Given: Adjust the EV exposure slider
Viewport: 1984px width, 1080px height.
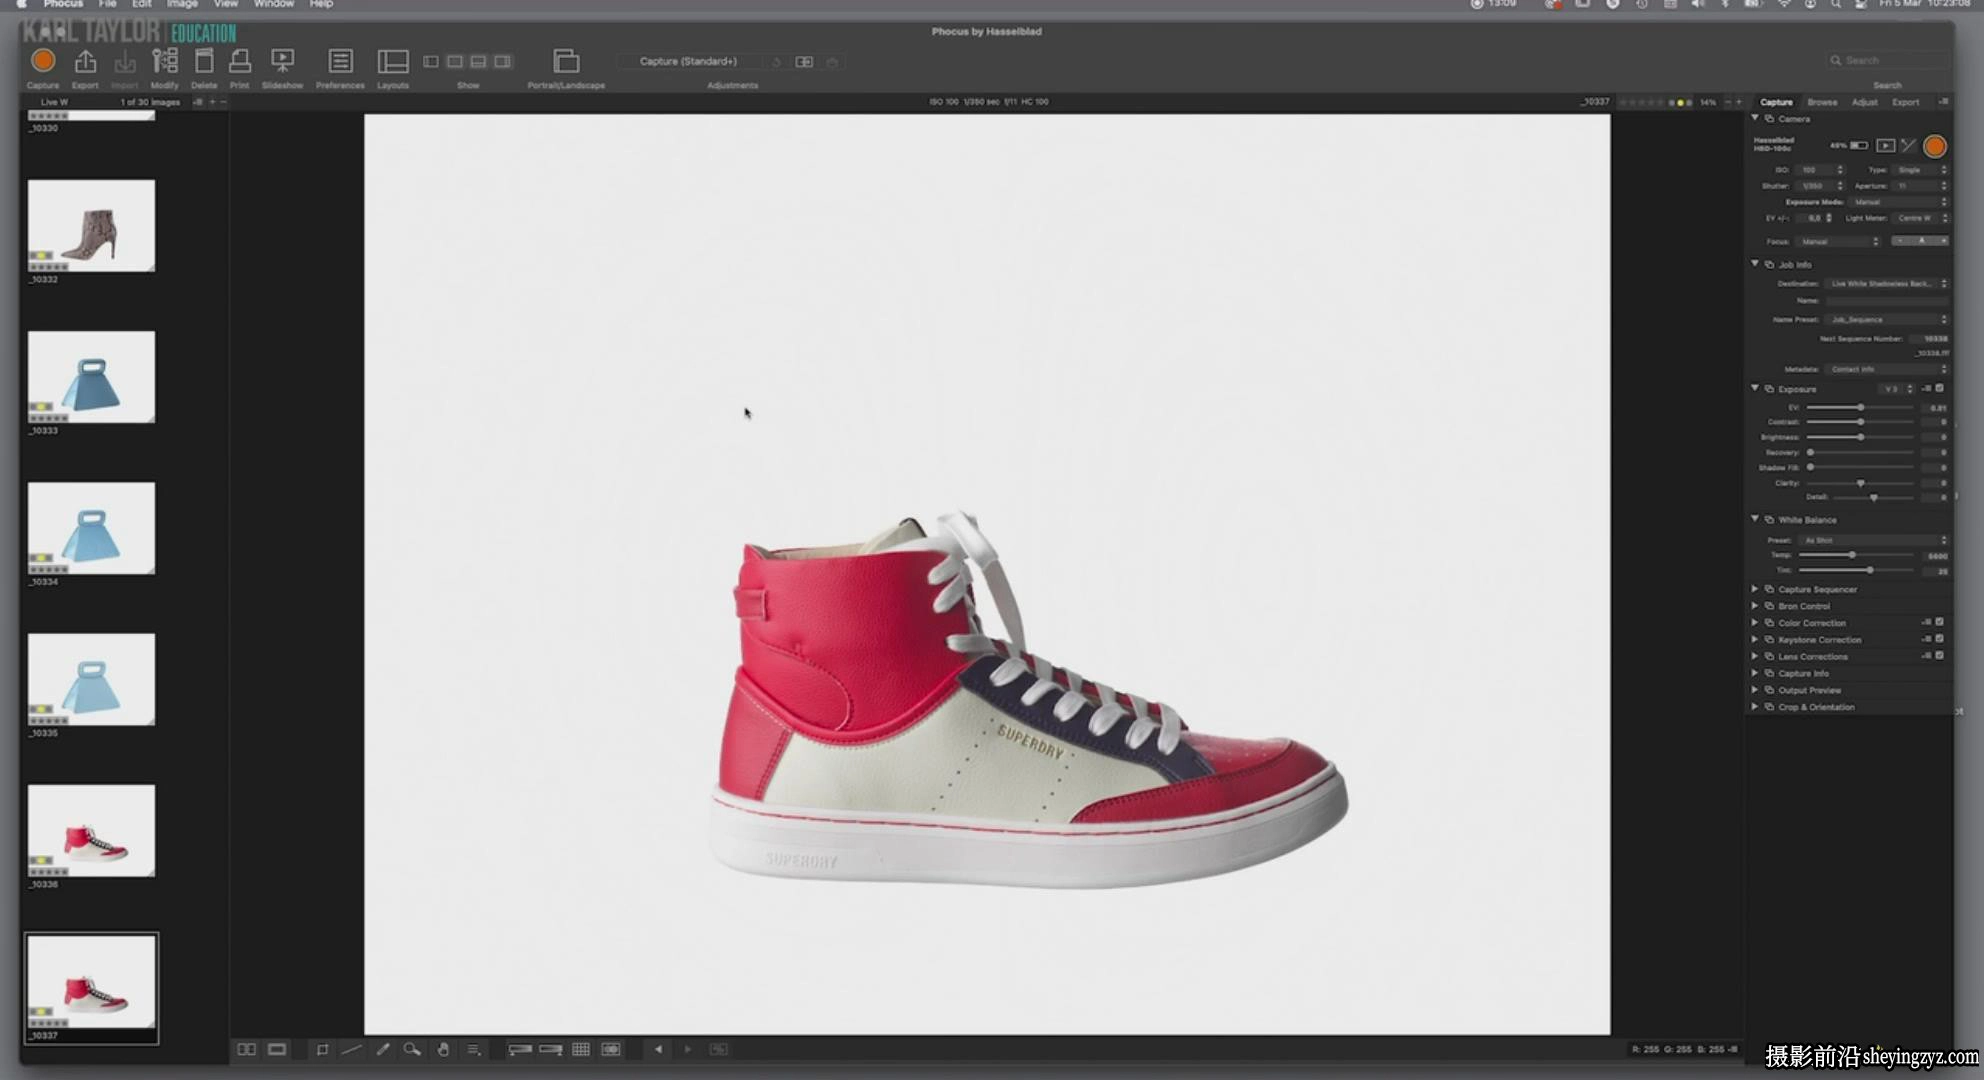Looking at the screenshot, I should pos(1860,407).
